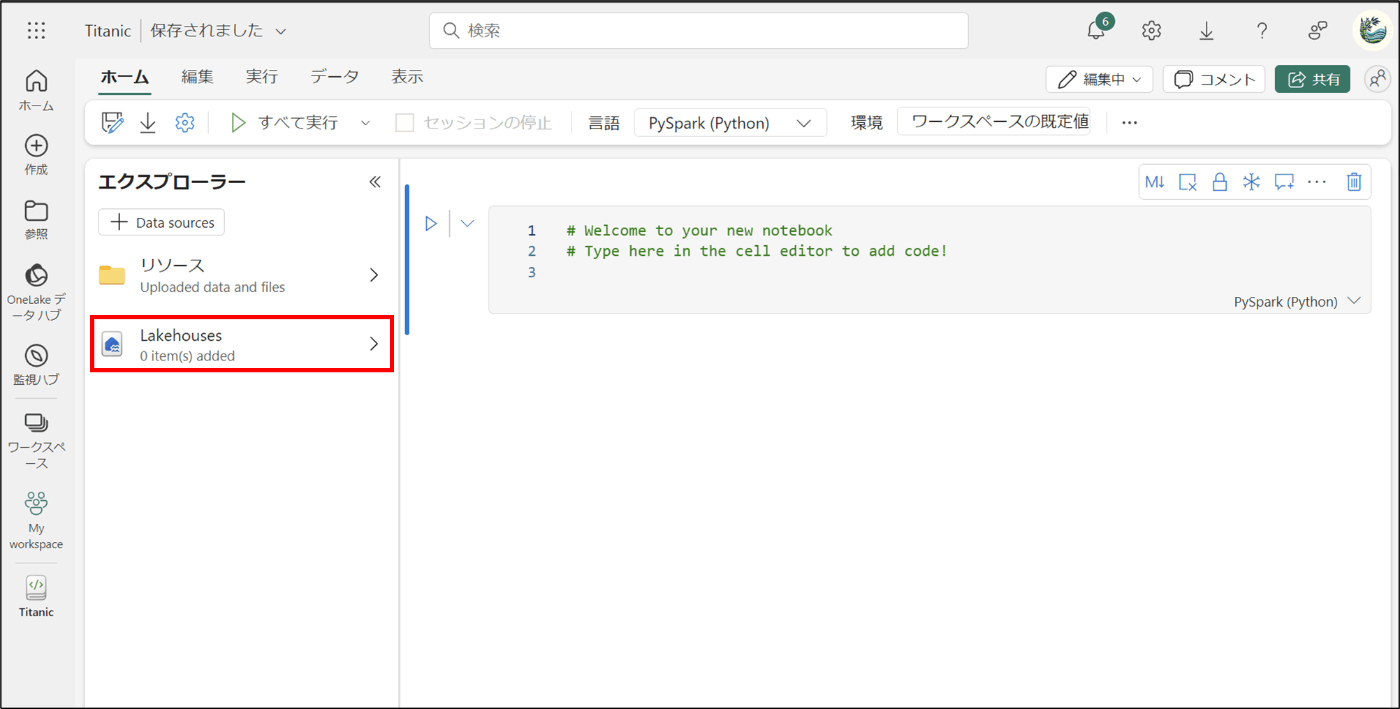Screen dimensions: 1400x709
Task: Select Titanic notebook in left sidebar
Action: pyautogui.click(x=36, y=596)
